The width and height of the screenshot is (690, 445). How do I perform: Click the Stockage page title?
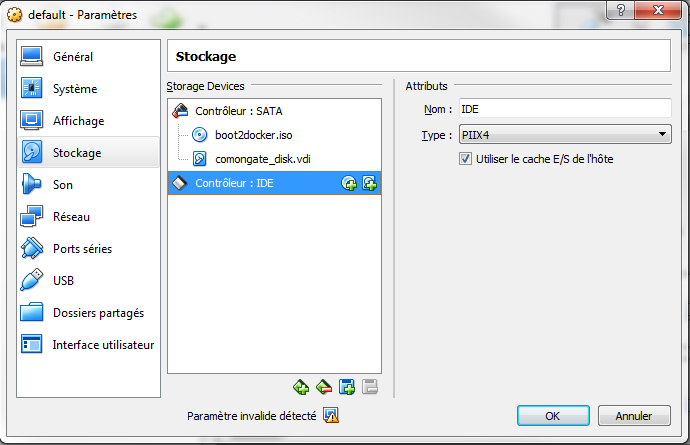pyautogui.click(x=206, y=56)
